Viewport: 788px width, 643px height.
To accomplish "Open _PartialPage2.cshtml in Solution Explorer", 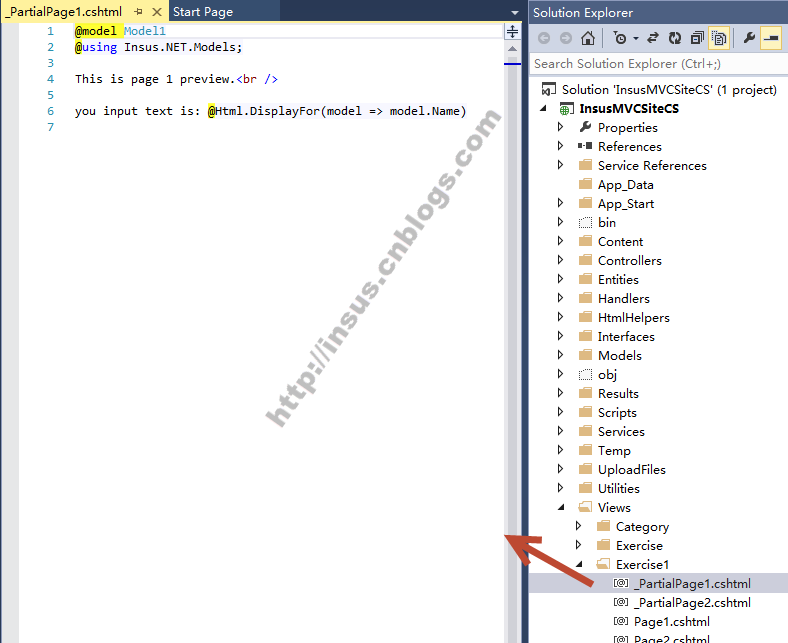I will pyautogui.click(x=692, y=603).
